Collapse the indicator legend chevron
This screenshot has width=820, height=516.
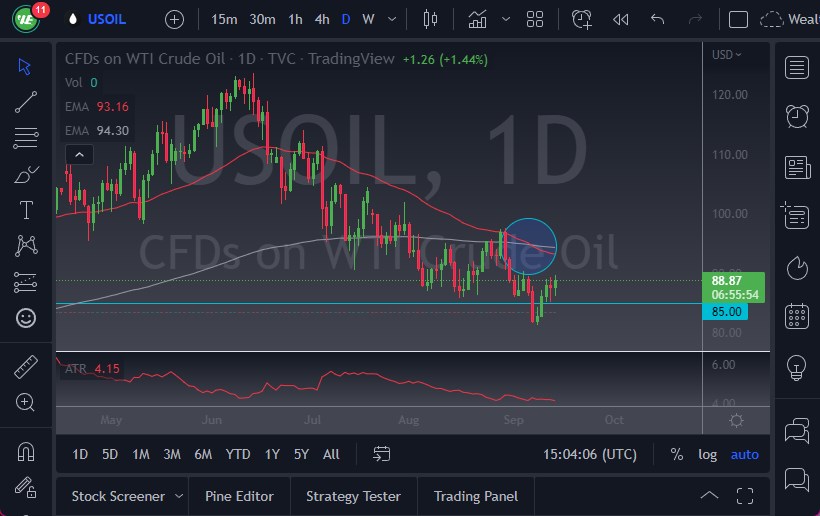click(78, 154)
